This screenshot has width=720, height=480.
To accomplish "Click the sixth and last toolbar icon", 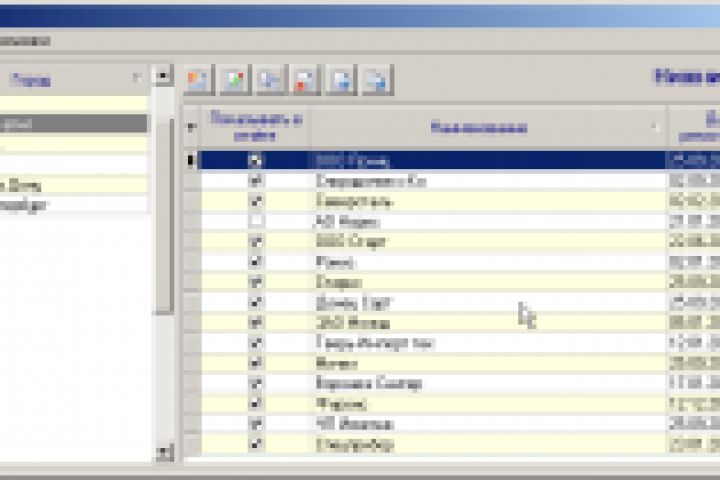I will click(377, 80).
